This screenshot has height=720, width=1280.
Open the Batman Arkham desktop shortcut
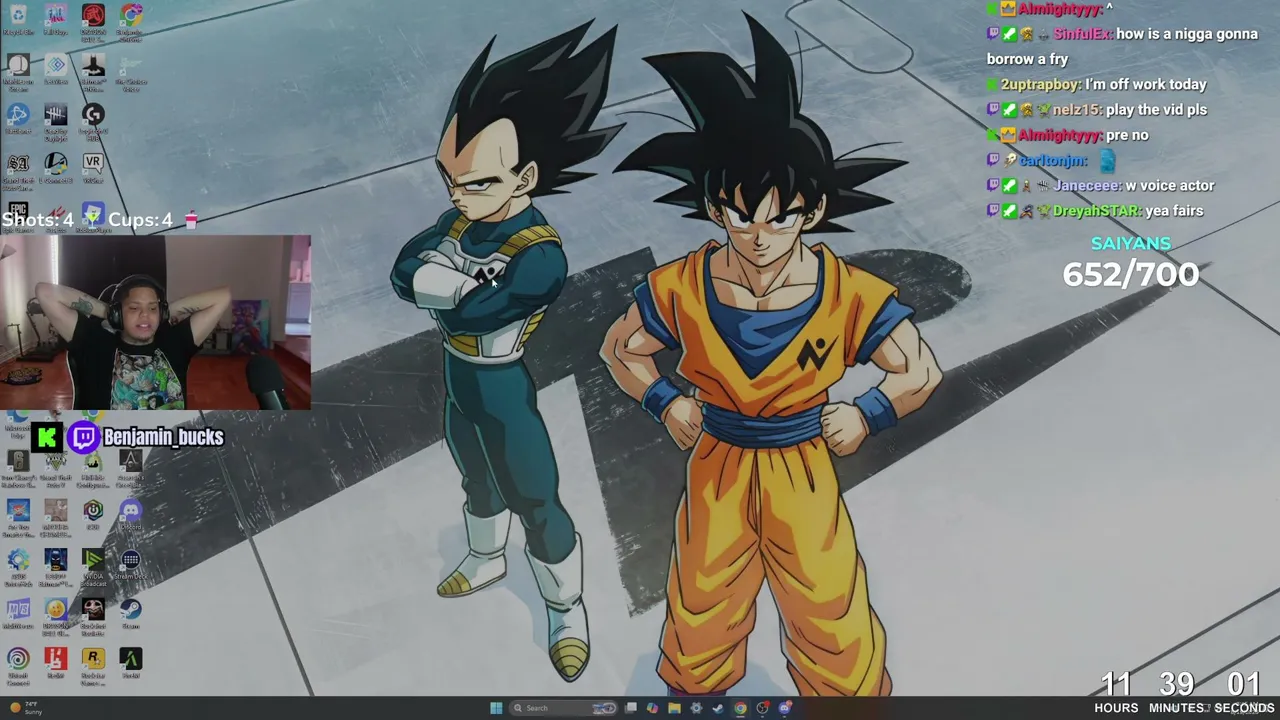coord(93,70)
